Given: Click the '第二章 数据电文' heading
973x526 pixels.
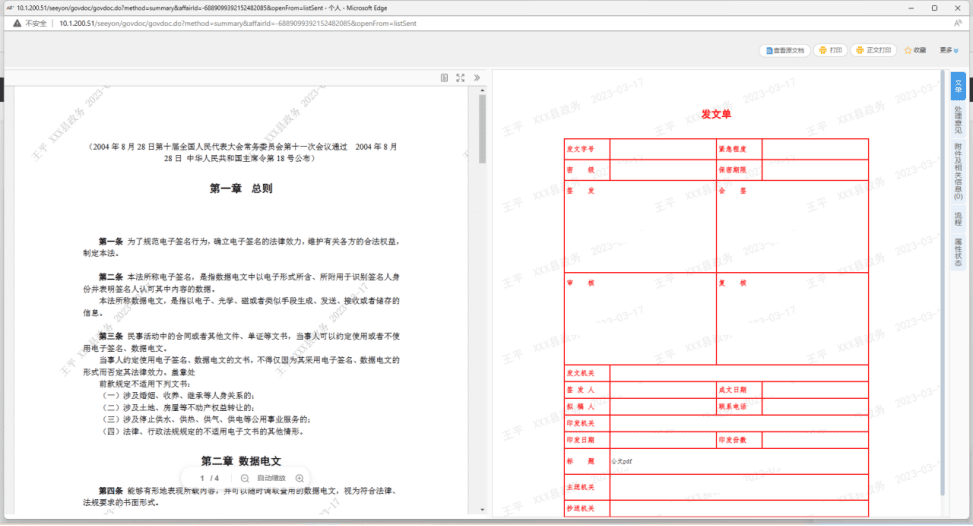Looking at the screenshot, I should (241, 461).
